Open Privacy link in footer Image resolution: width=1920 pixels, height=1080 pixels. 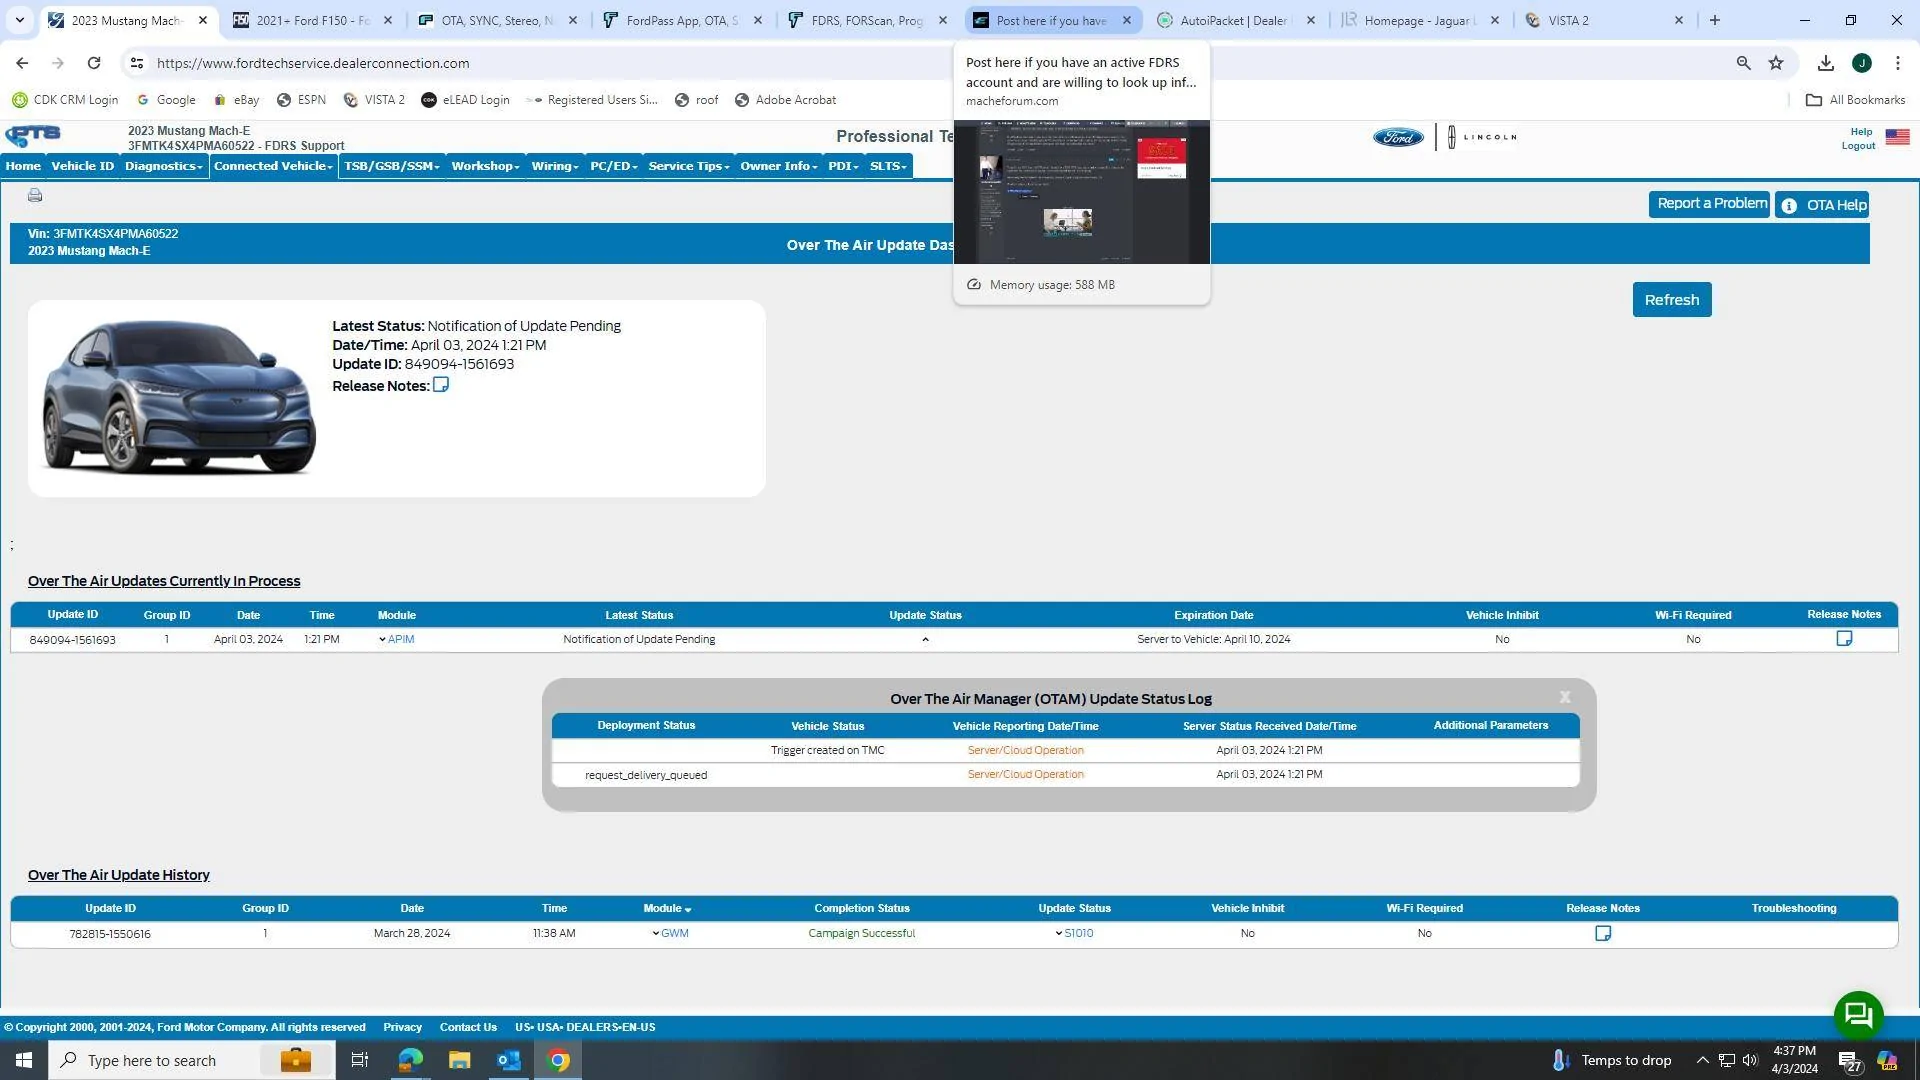click(x=402, y=1027)
